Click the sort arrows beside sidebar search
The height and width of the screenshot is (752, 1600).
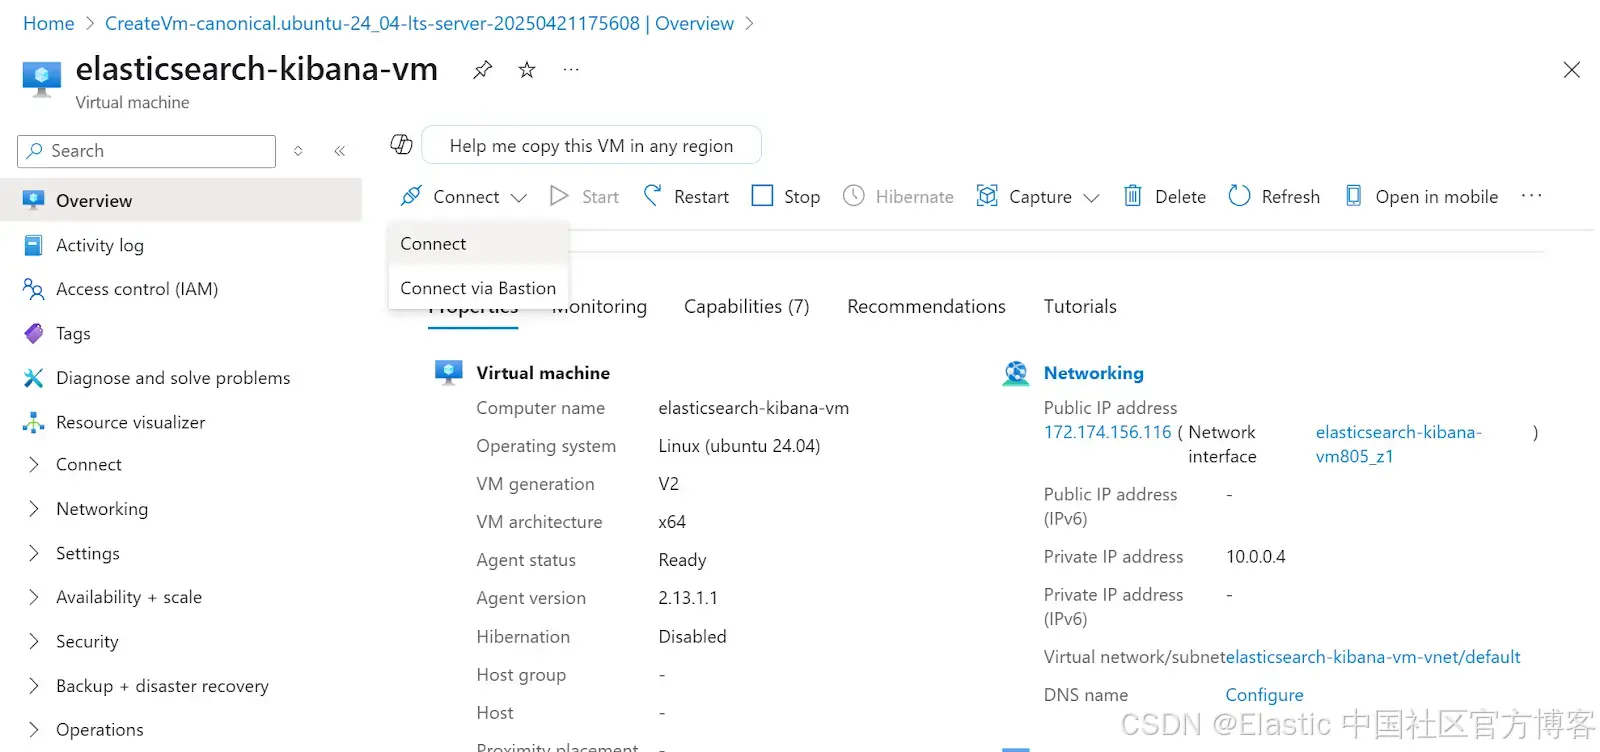[298, 151]
